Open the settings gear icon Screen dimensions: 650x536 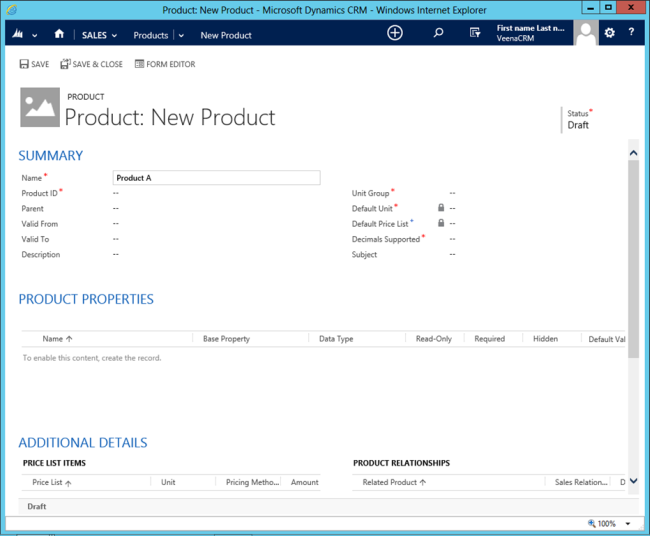[609, 33]
